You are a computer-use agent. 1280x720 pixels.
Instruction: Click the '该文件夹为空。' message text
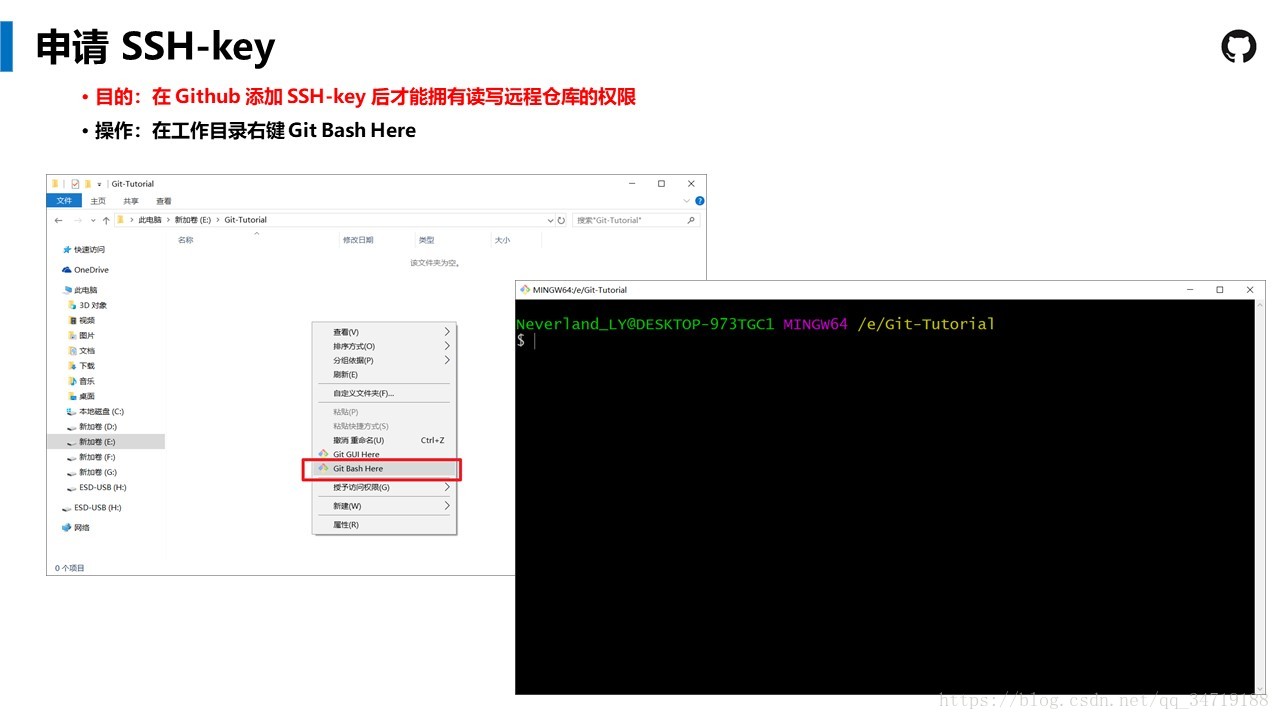pos(435,263)
